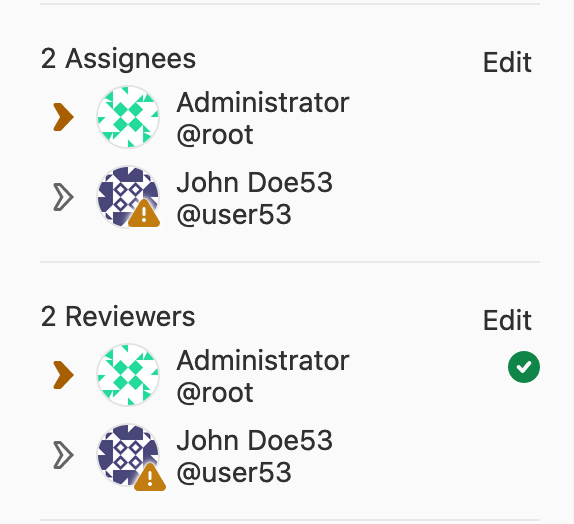This screenshot has height=524, width=574.
Task: Click the warning triangle on the John Doe53 assignee avatar
Action: point(144,214)
